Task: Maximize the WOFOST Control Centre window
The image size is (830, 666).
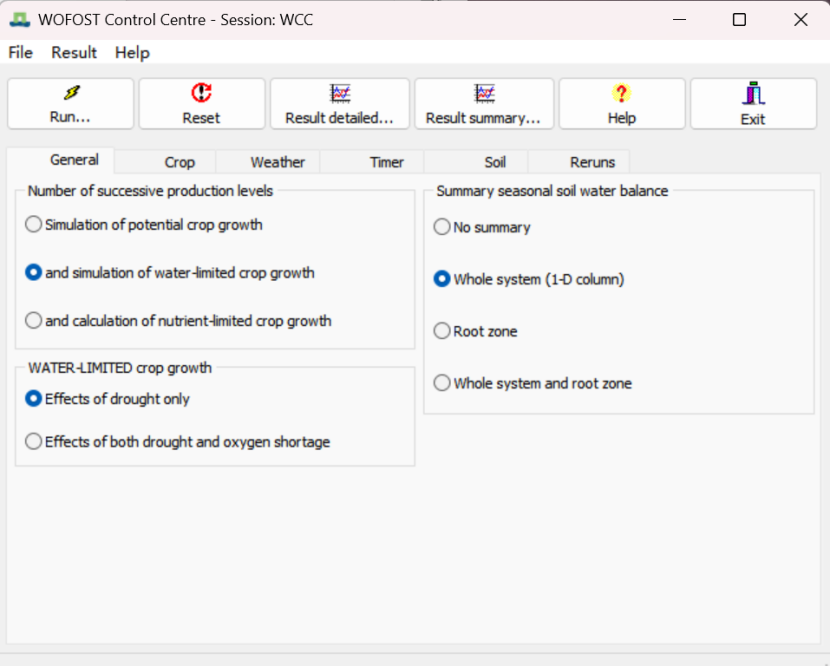Action: pyautogui.click(x=739, y=20)
